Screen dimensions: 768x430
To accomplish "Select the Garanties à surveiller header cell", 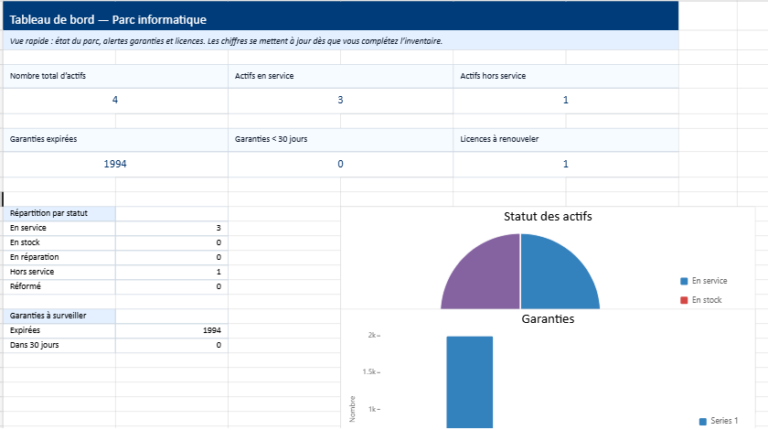I will 59,316.
